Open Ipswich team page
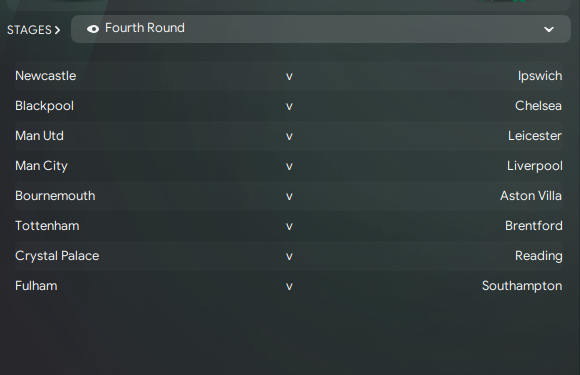The height and width of the screenshot is (375, 580). click(x=540, y=76)
